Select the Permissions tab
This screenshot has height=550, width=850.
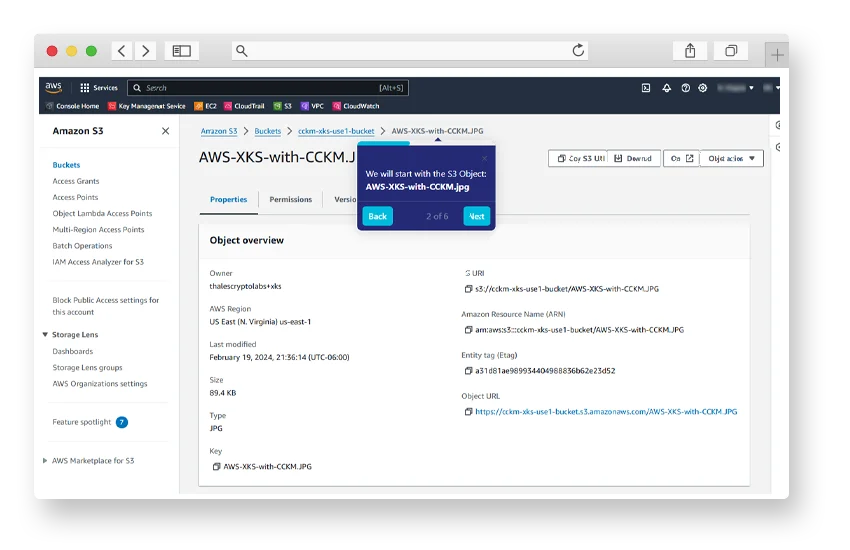291,199
